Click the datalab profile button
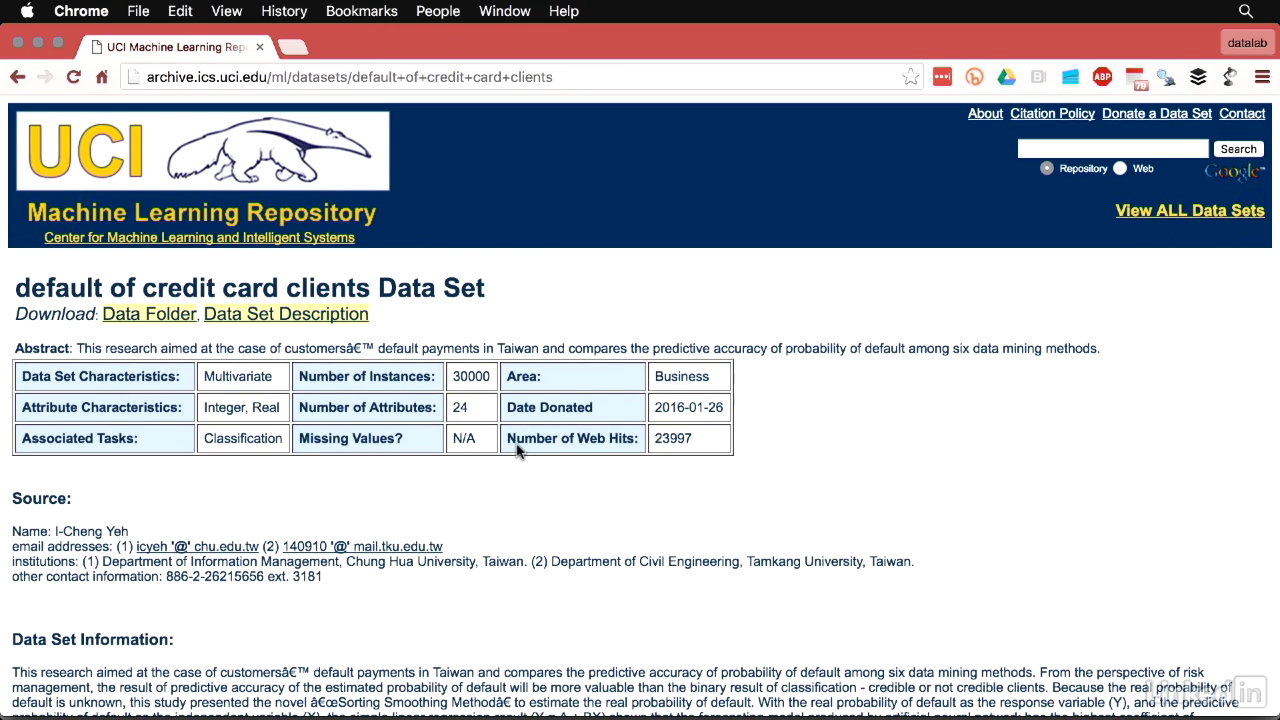Image resolution: width=1280 pixels, height=720 pixels. (x=1247, y=43)
